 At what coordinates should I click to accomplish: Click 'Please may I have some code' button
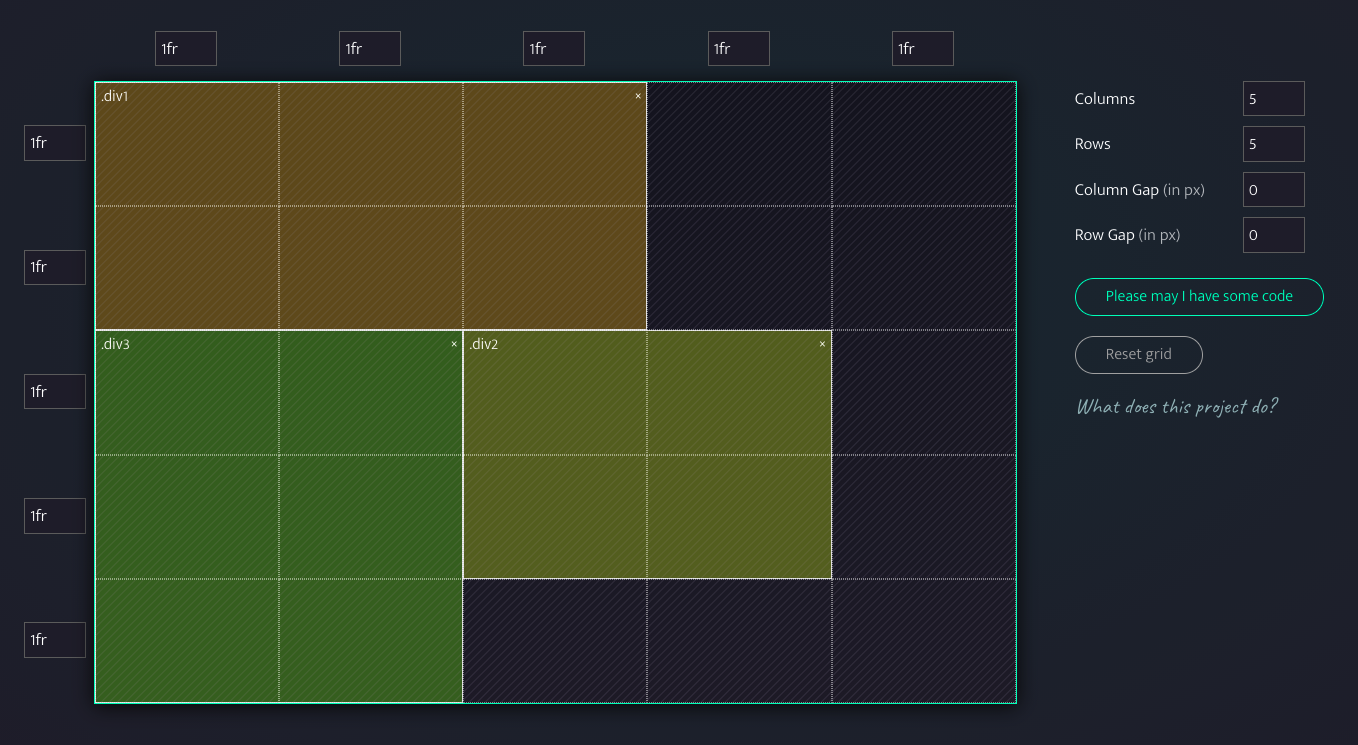pos(1199,297)
